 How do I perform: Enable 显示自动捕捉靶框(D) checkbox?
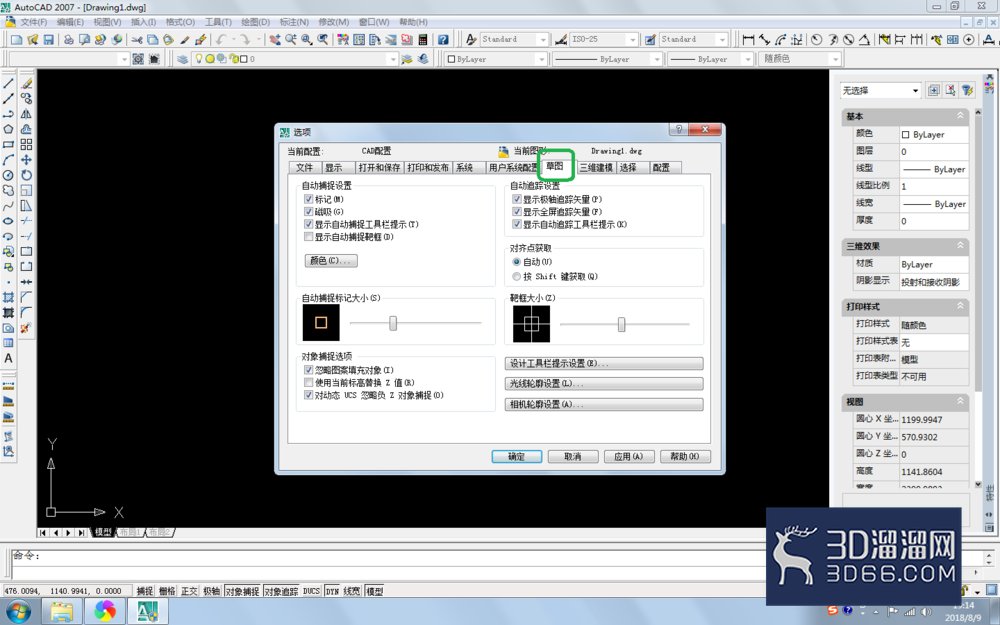click(309, 237)
